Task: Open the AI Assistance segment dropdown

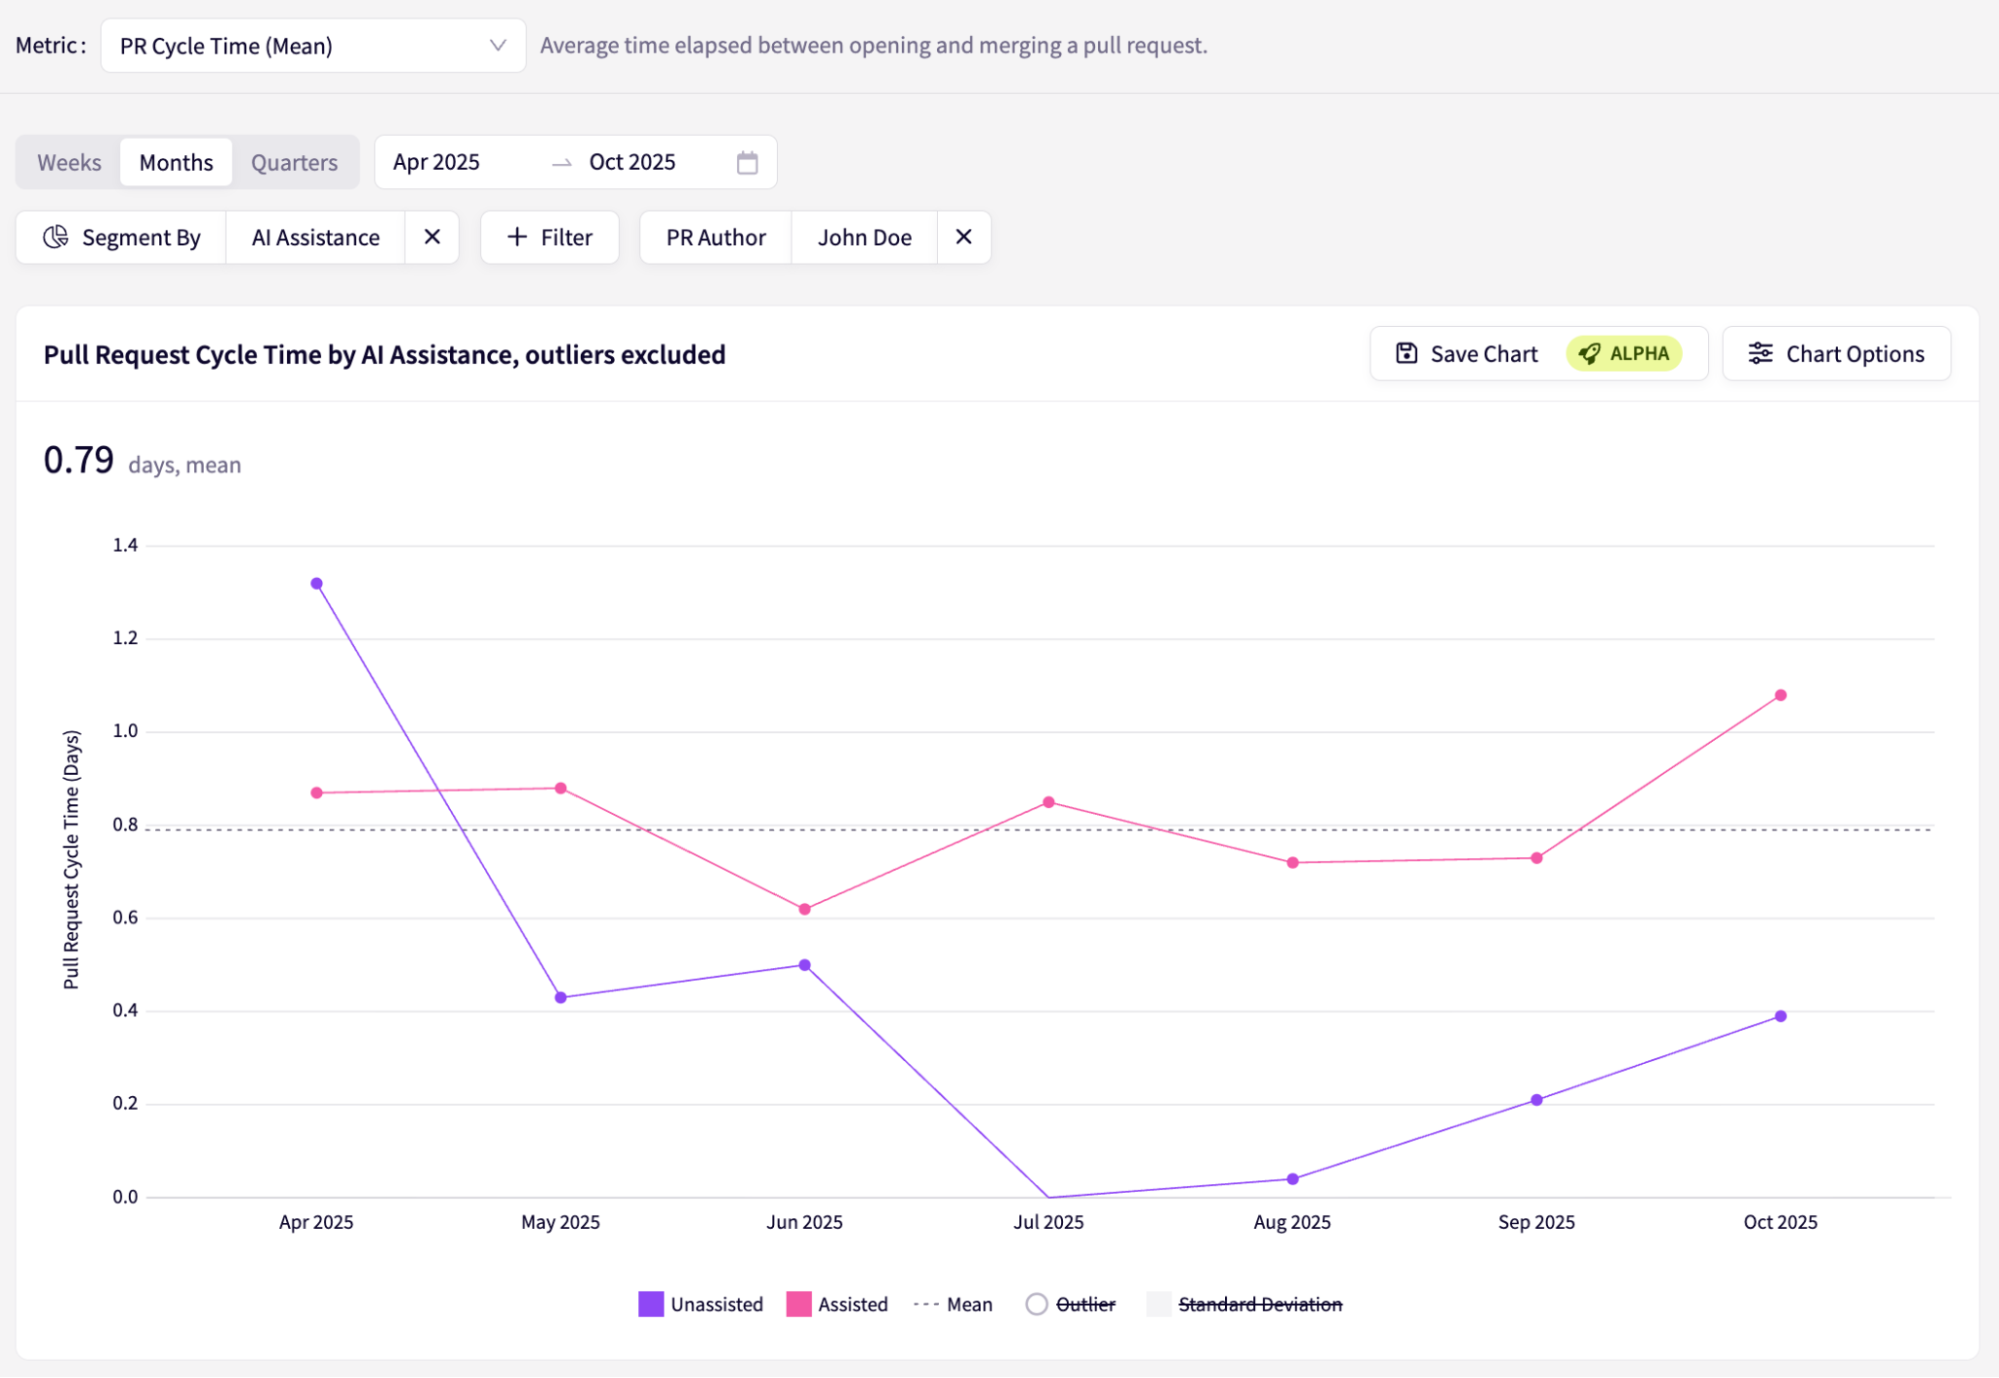Action: coord(315,237)
